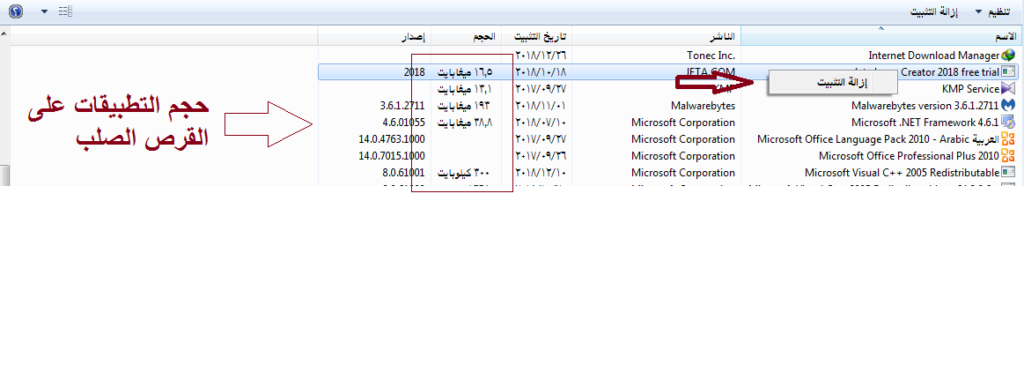Screen dimensions: 1024x365
Task: Sort by the تاريخ التثبيت column header
Action: click(x=537, y=36)
